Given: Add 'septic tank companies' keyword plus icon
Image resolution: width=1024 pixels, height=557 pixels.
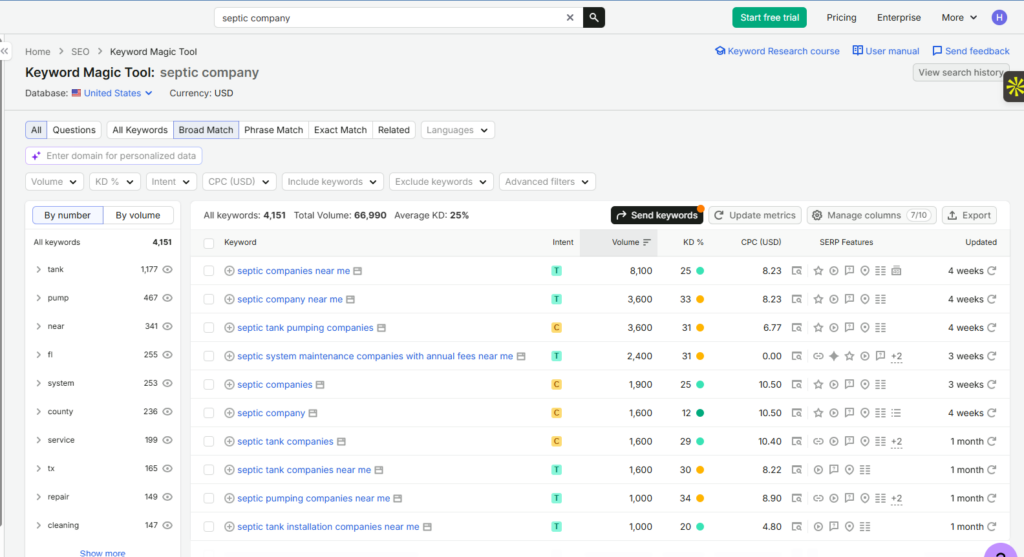Looking at the screenshot, I should (229, 441).
